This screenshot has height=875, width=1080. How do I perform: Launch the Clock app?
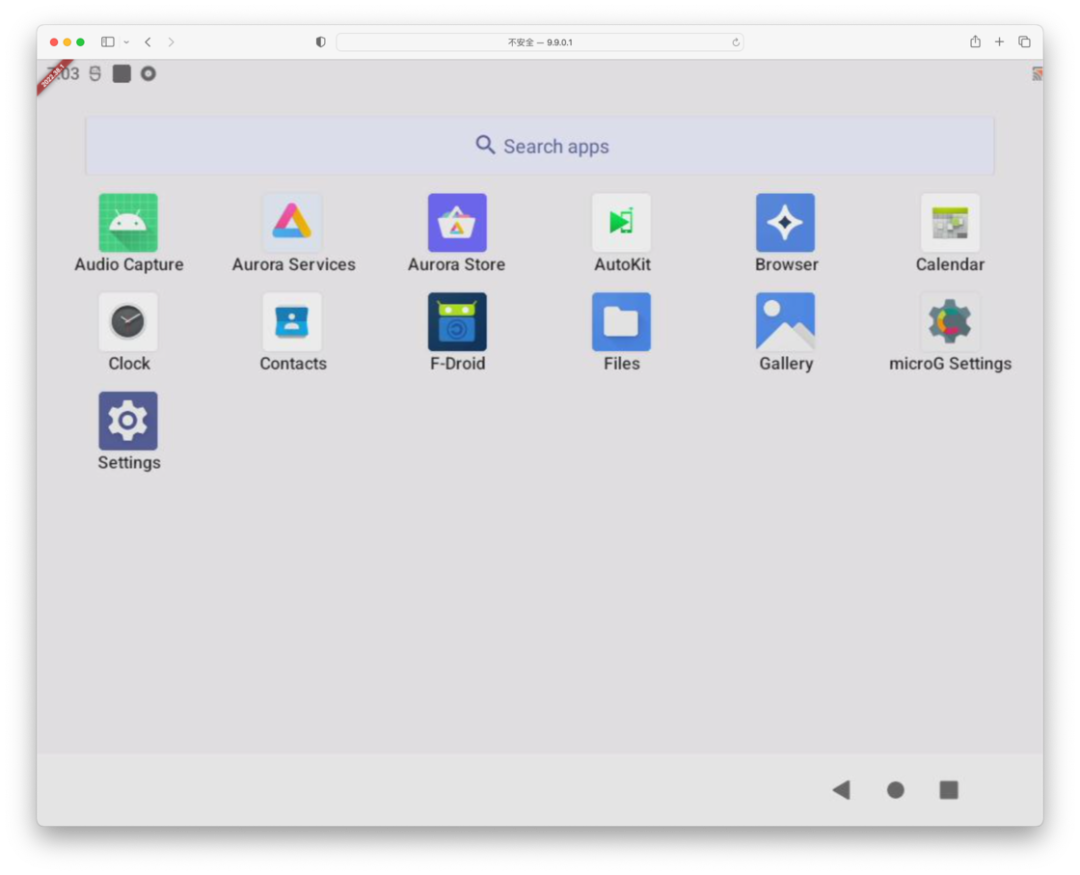click(128, 322)
